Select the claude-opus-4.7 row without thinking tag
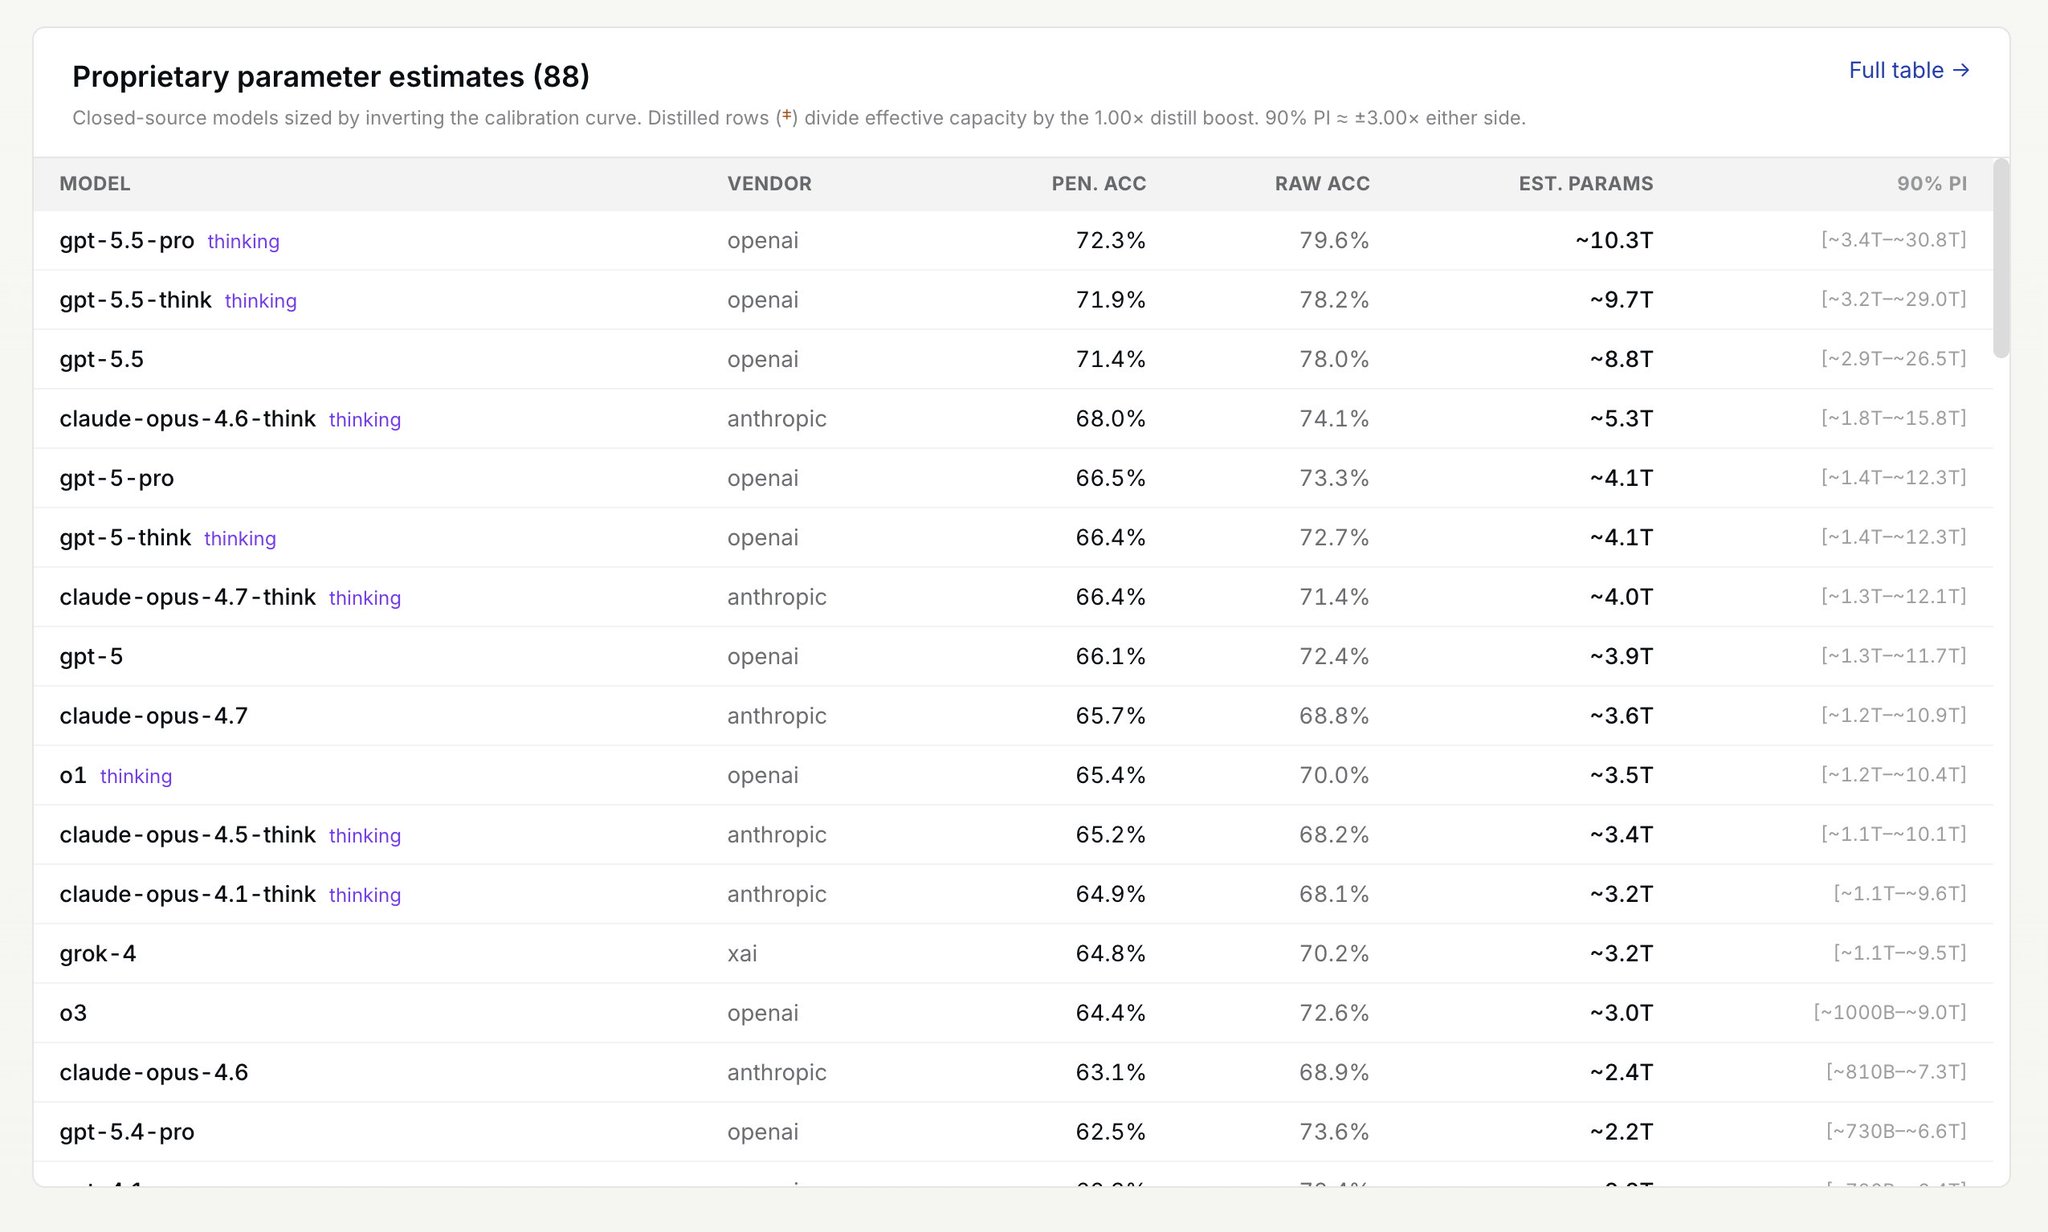Viewport: 2048px width, 1232px height. [1013, 716]
